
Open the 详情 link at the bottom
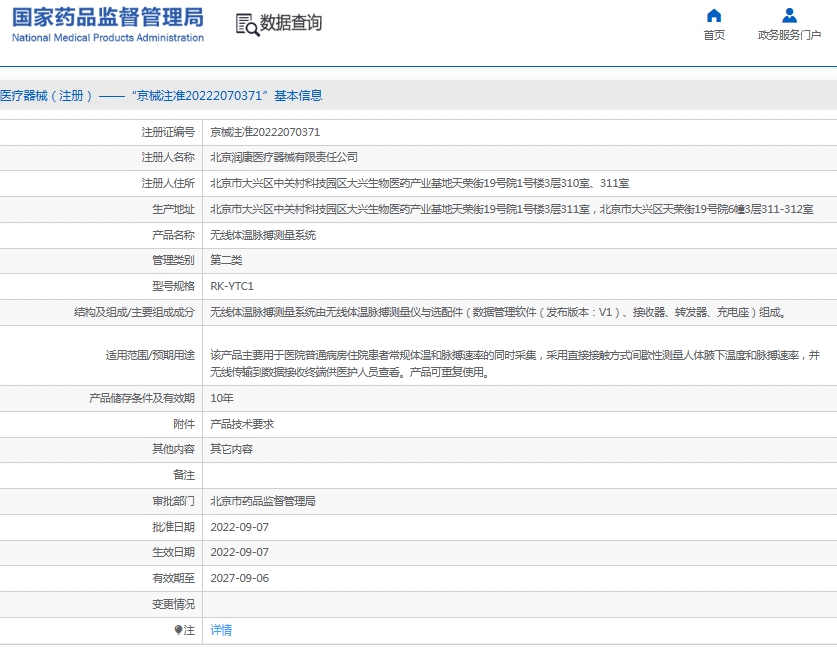(x=221, y=630)
